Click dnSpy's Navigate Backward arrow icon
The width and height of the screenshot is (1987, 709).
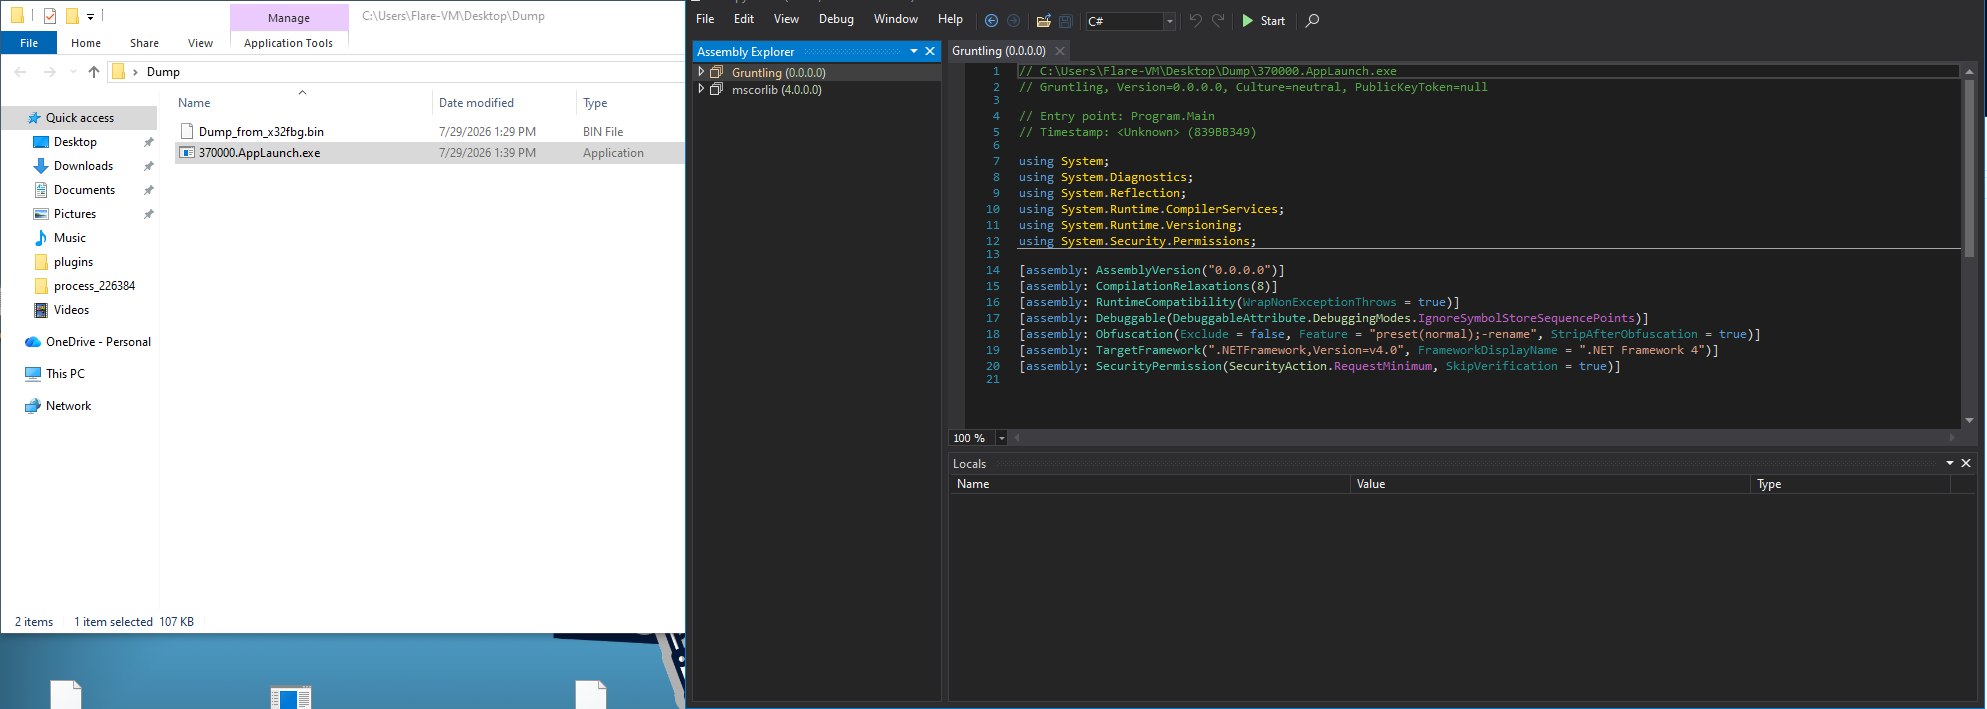tap(991, 20)
